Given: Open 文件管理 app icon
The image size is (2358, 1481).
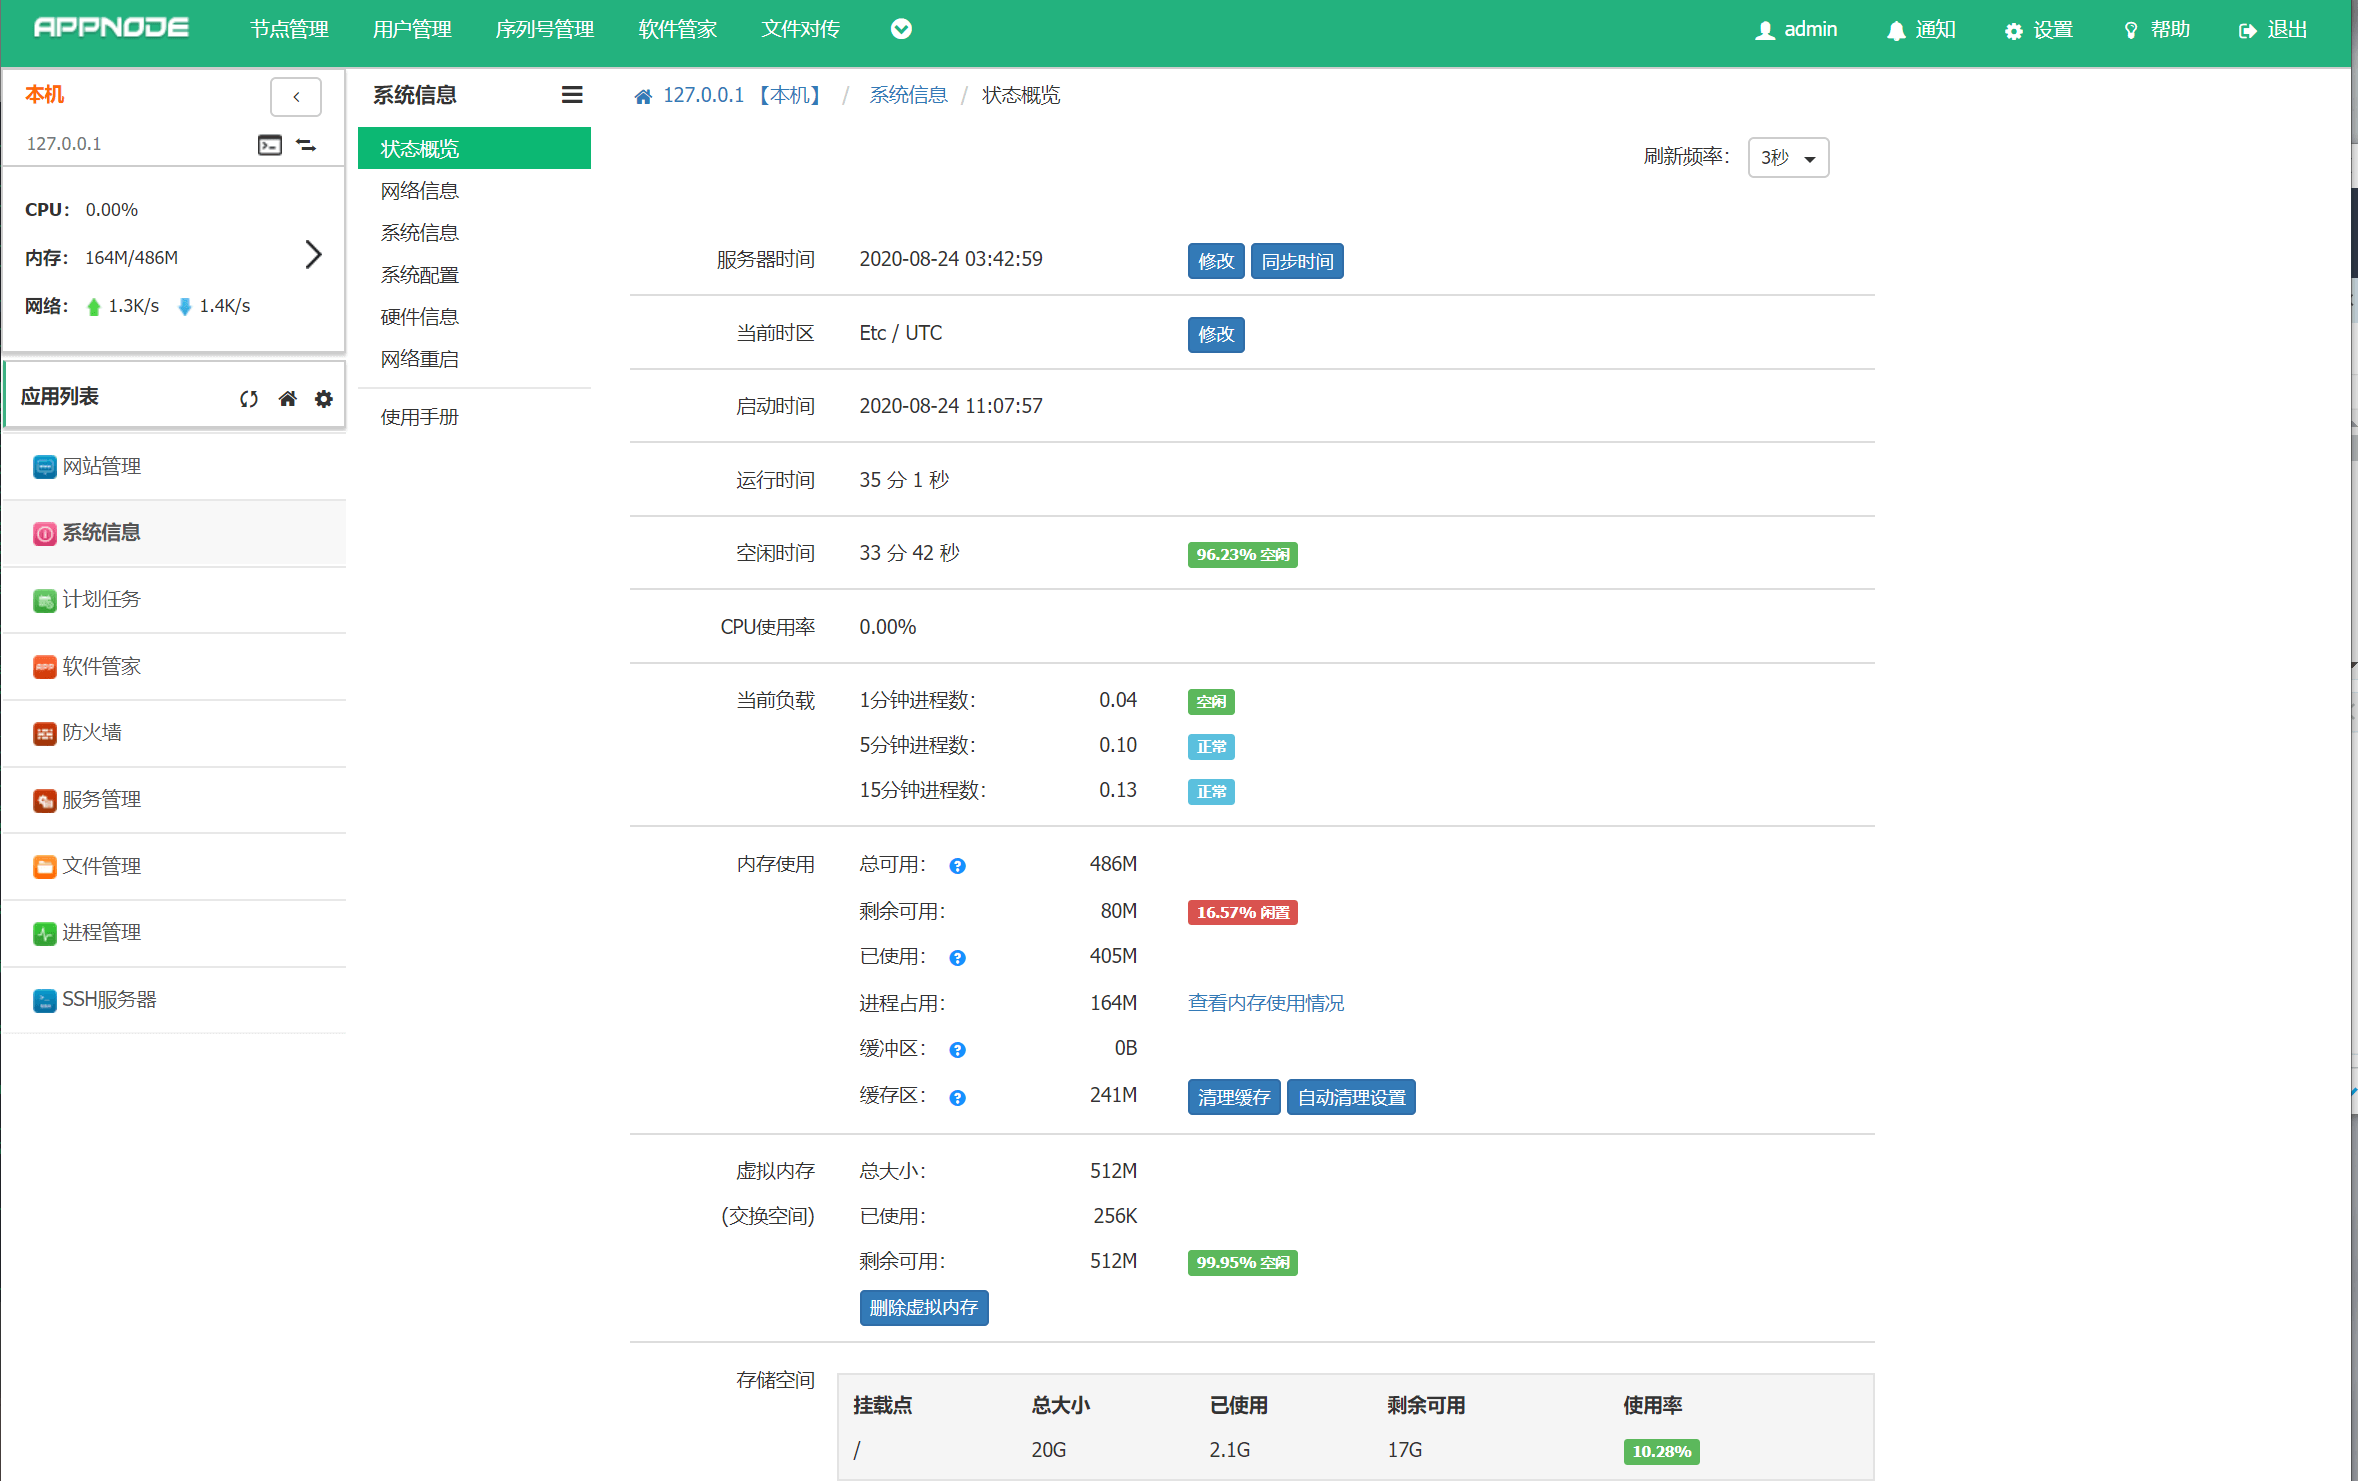Looking at the screenshot, I should (x=44, y=866).
